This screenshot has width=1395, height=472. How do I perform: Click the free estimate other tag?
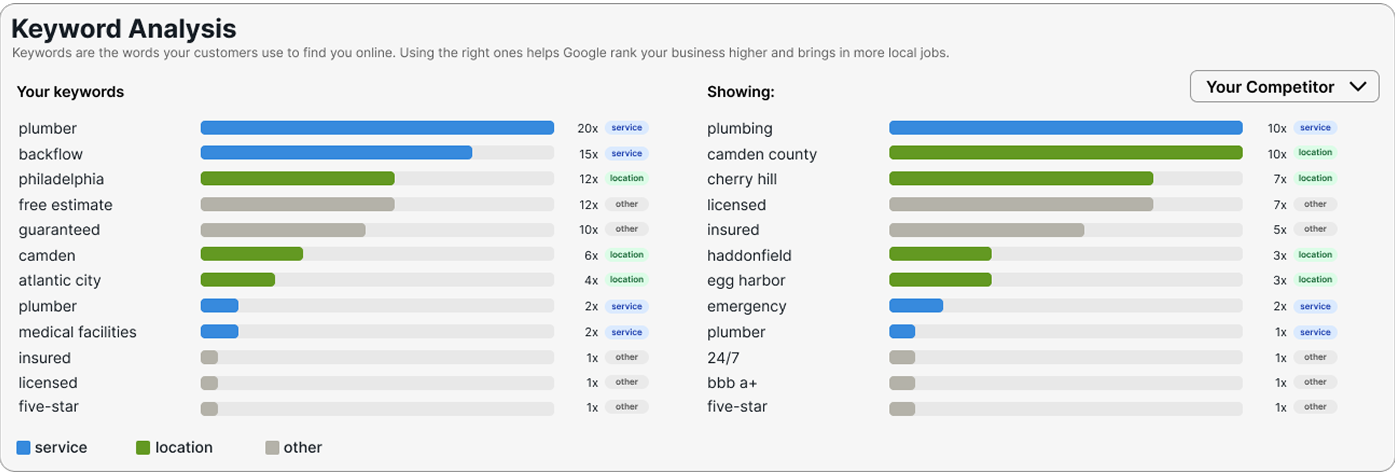pos(626,204)
